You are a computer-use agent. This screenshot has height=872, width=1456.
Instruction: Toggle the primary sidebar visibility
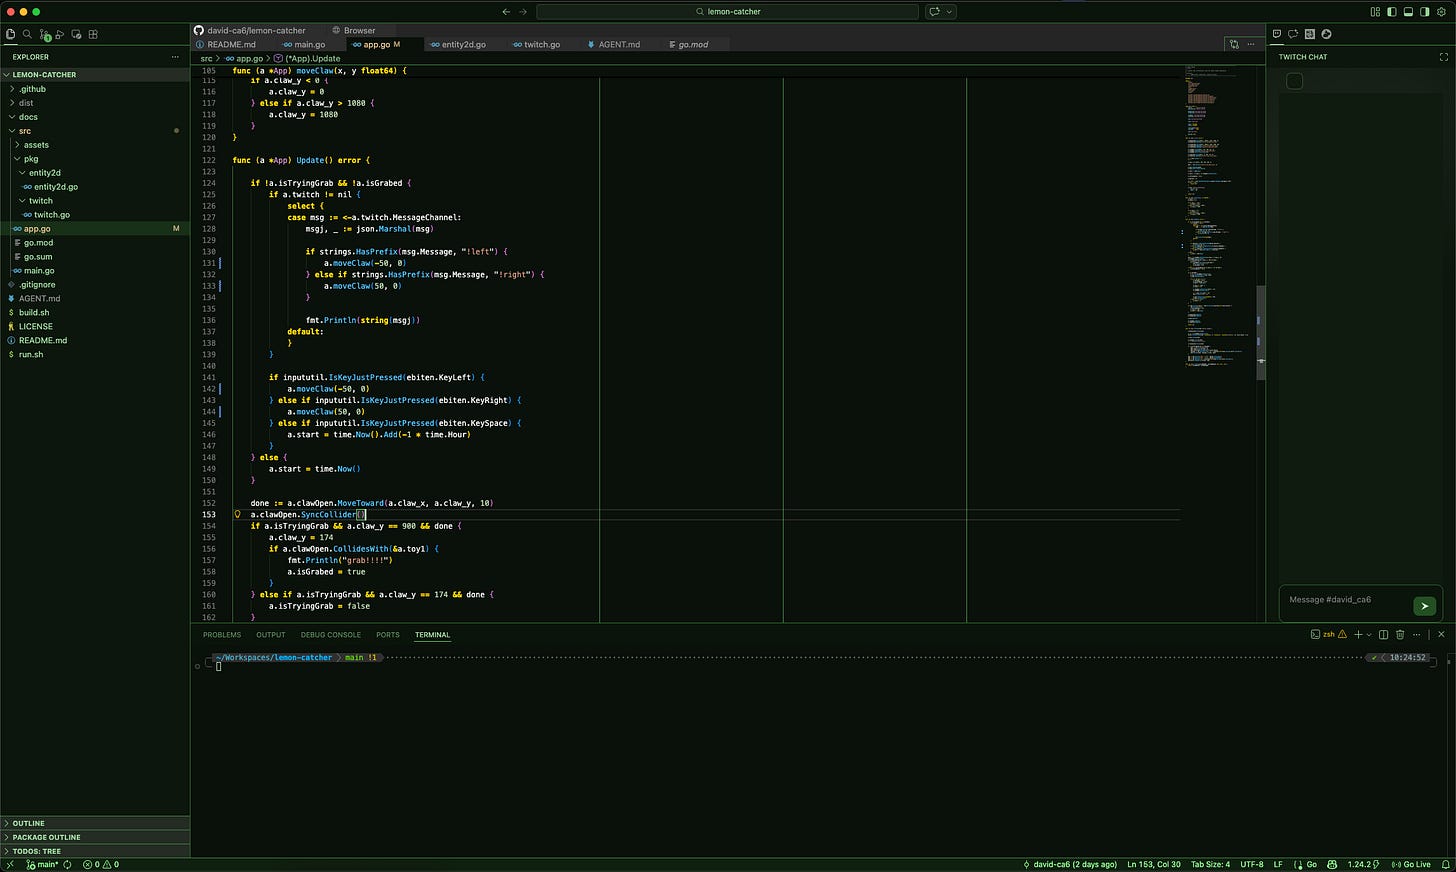[1391, 12]
